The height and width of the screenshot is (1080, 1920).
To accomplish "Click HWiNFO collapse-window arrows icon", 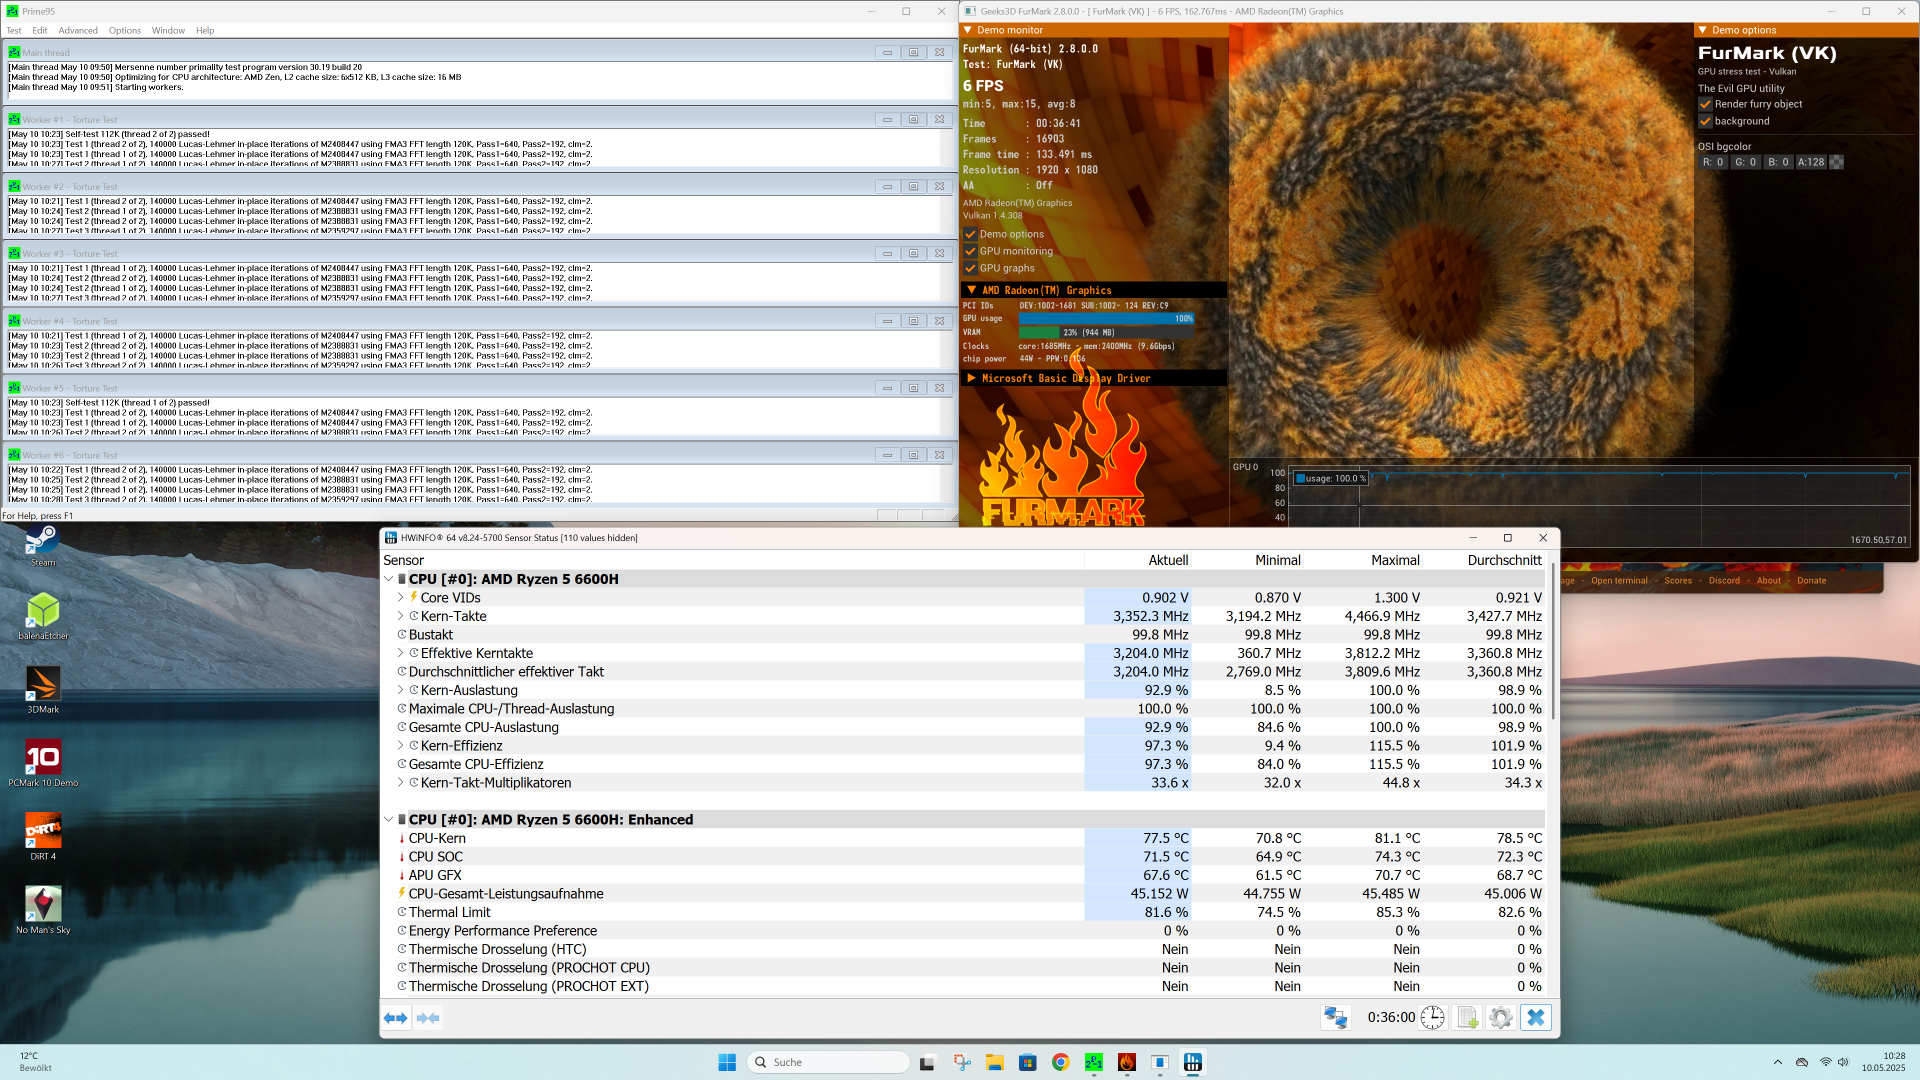I will point(428,1018).
